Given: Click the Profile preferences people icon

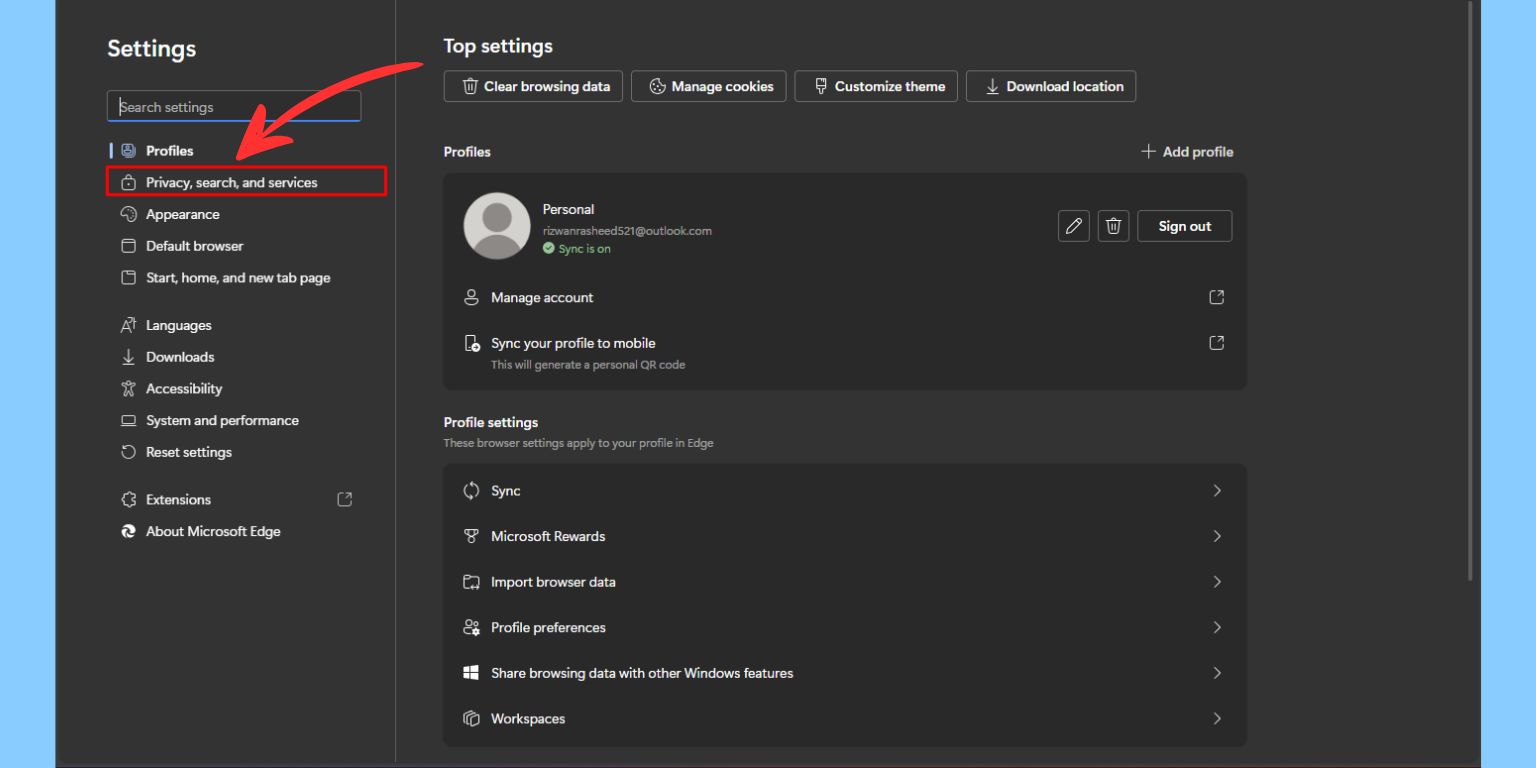Looking at the screenshot, I should point(472,628).
